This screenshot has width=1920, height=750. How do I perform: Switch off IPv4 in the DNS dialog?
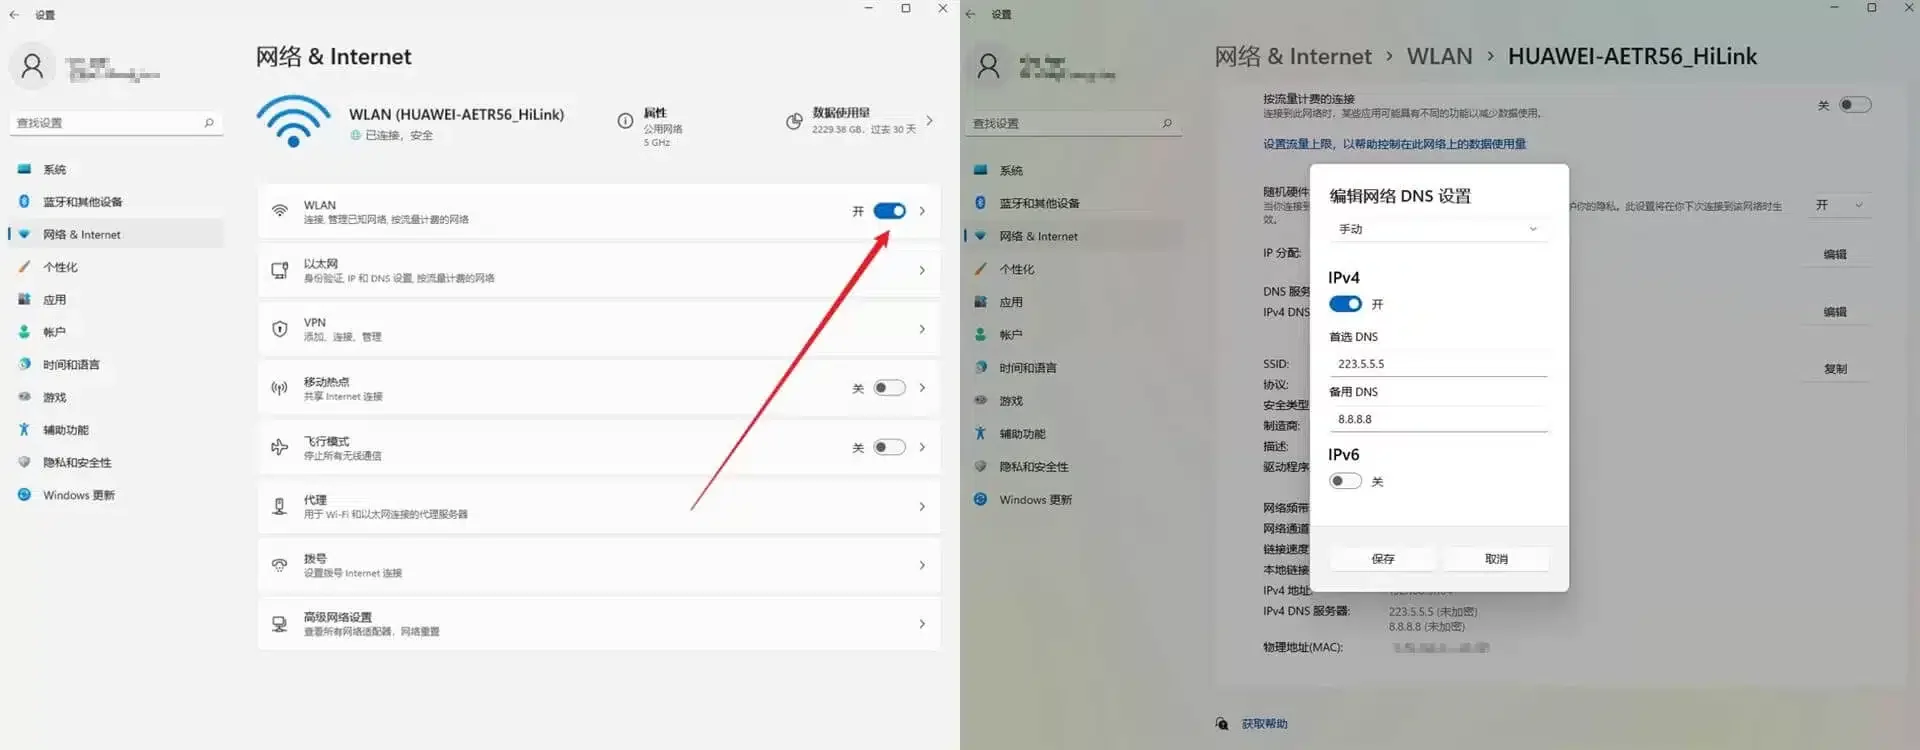[x=1345, y=304]
